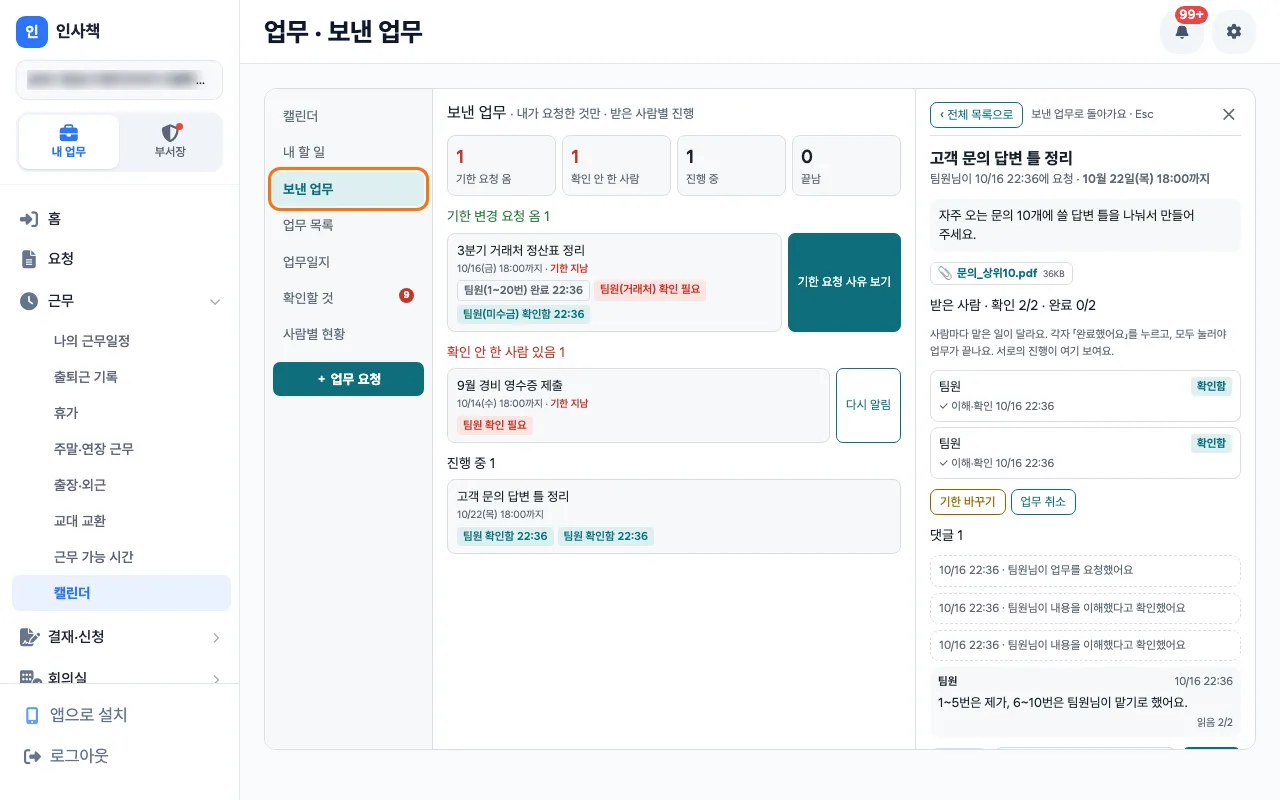Screen dimensions: 1280x800
Task: Go back with the 전체 목록으로 button
Action: click(x=976, y=114)
